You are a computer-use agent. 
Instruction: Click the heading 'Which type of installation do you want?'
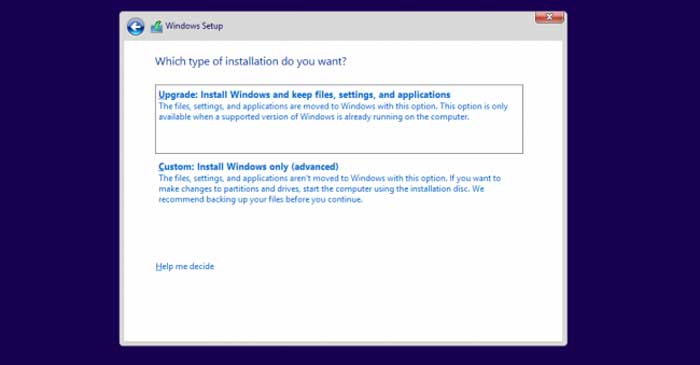pyautogui.click(x=250, y=61)
